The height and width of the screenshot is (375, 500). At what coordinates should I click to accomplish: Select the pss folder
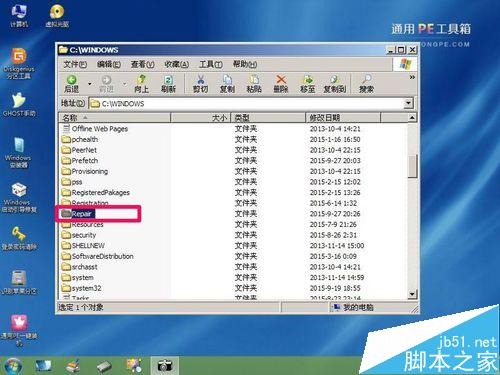tap(72, 182)
